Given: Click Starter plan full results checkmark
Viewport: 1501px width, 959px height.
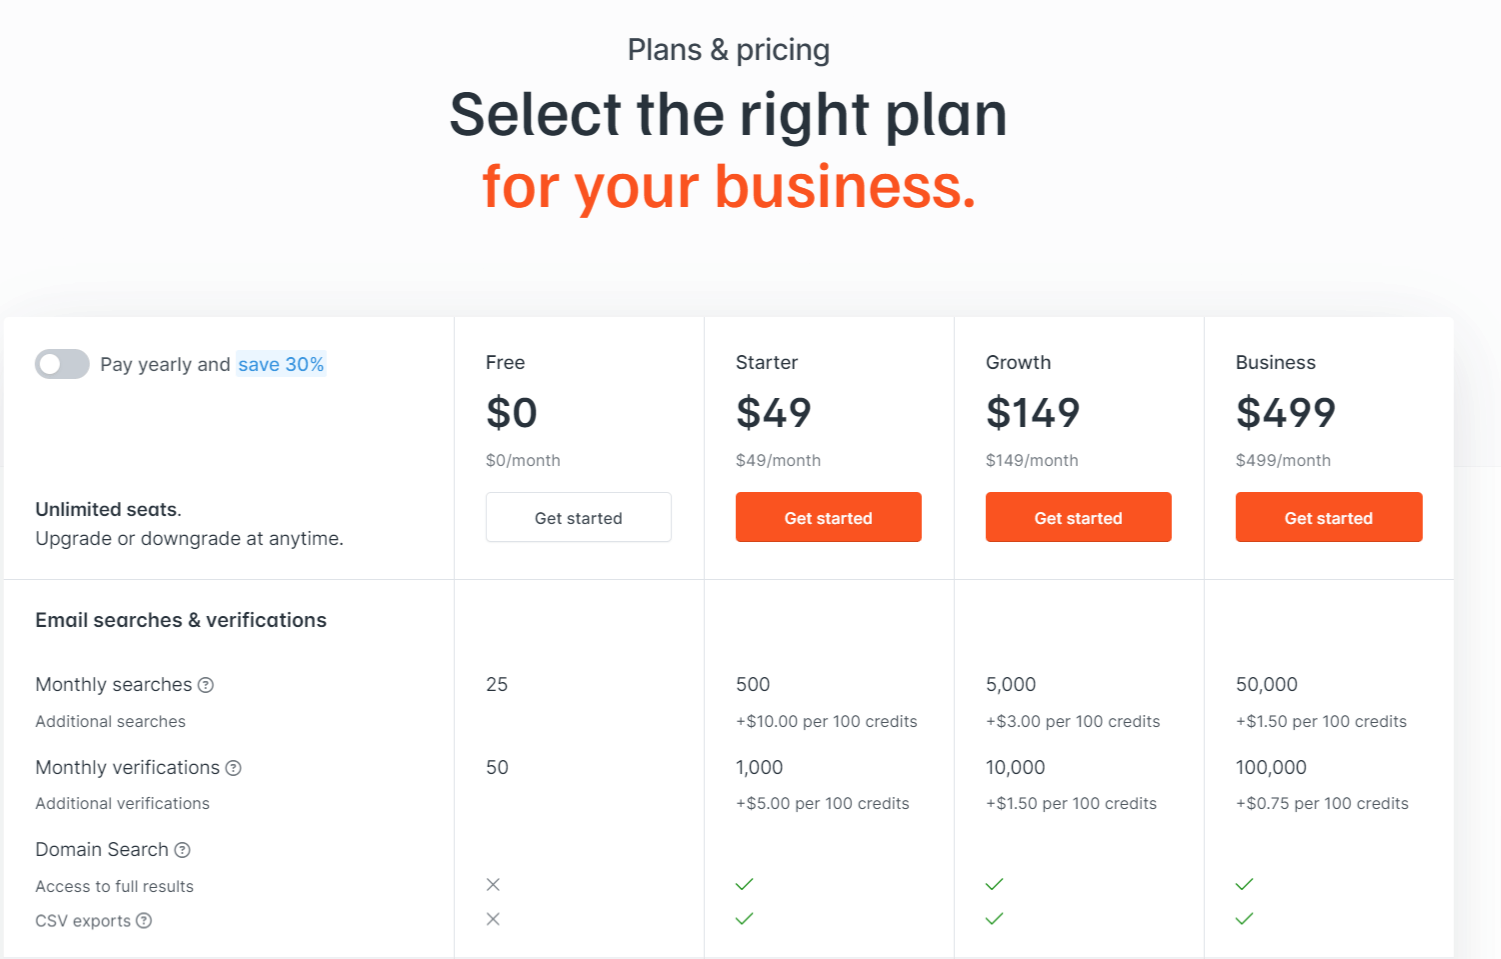Looking at the screenshot, I should click(744, 884).
